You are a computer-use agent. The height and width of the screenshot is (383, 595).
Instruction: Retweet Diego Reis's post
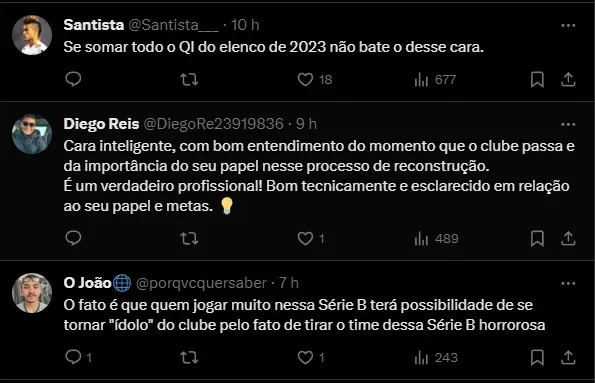(189, 238)
